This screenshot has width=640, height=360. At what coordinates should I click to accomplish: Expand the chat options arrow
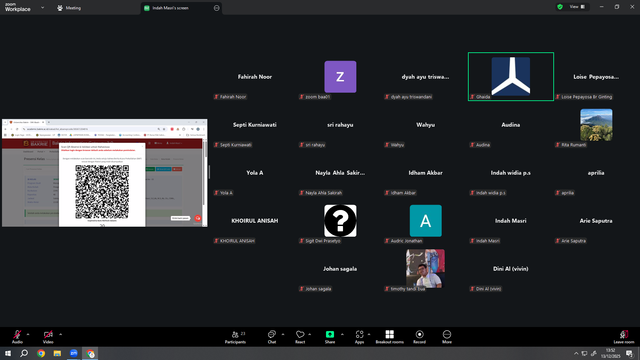[283, 334]
